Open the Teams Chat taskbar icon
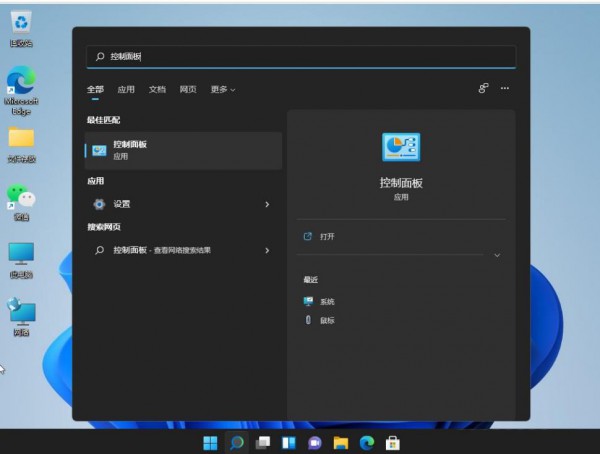This screenshot has width=600, height=454. coord(315,443)
